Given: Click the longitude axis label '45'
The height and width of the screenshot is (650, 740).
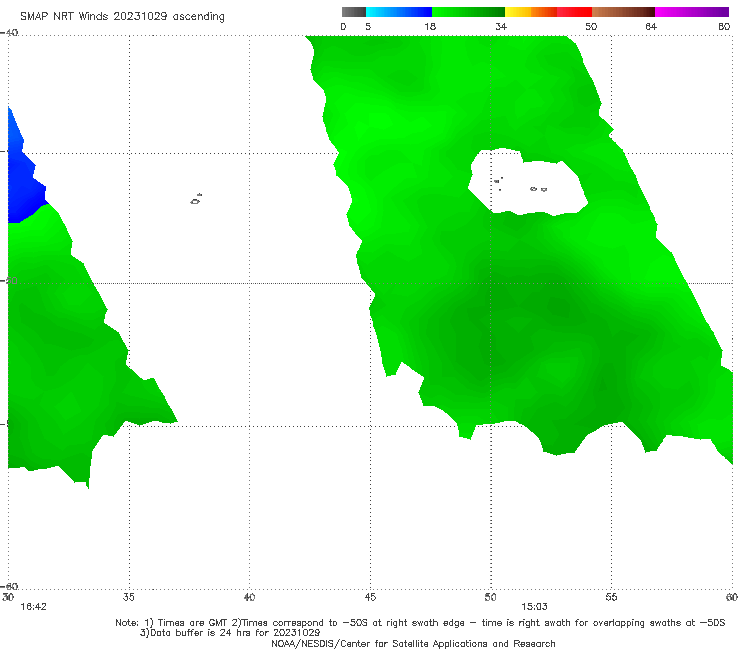Looking at the screenshot, I should [370, 597].
